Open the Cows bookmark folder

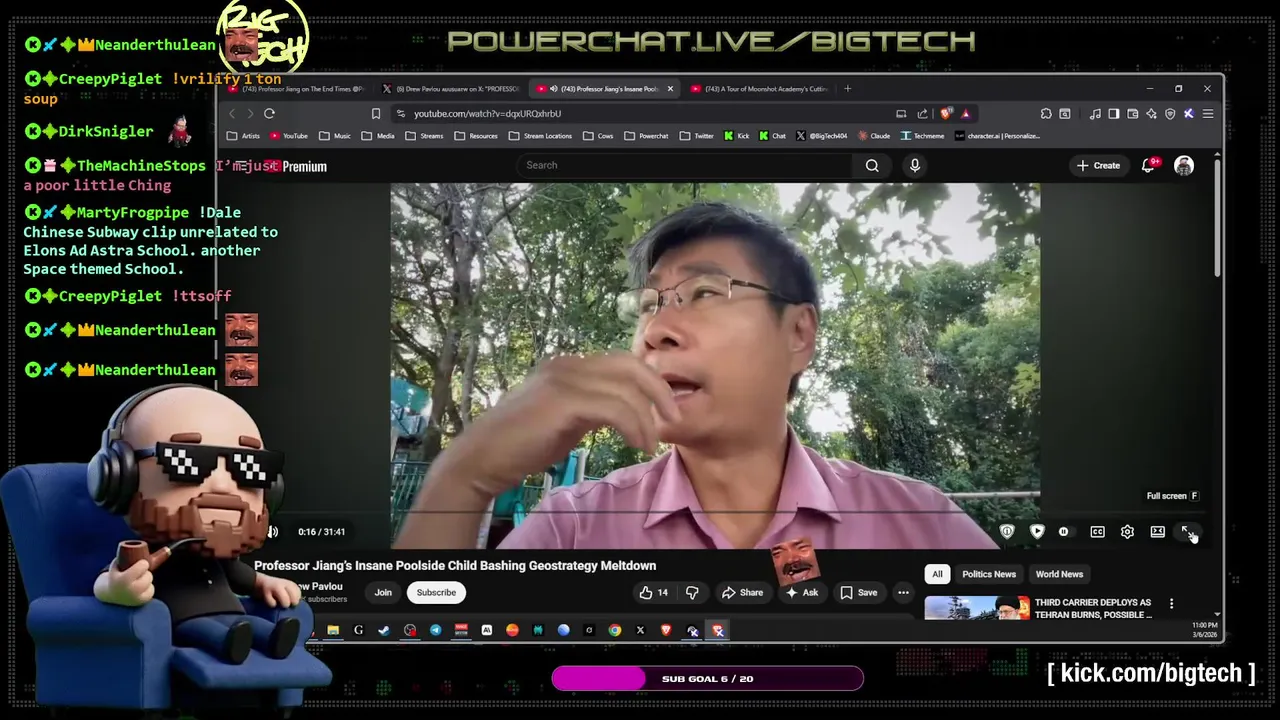598,136
